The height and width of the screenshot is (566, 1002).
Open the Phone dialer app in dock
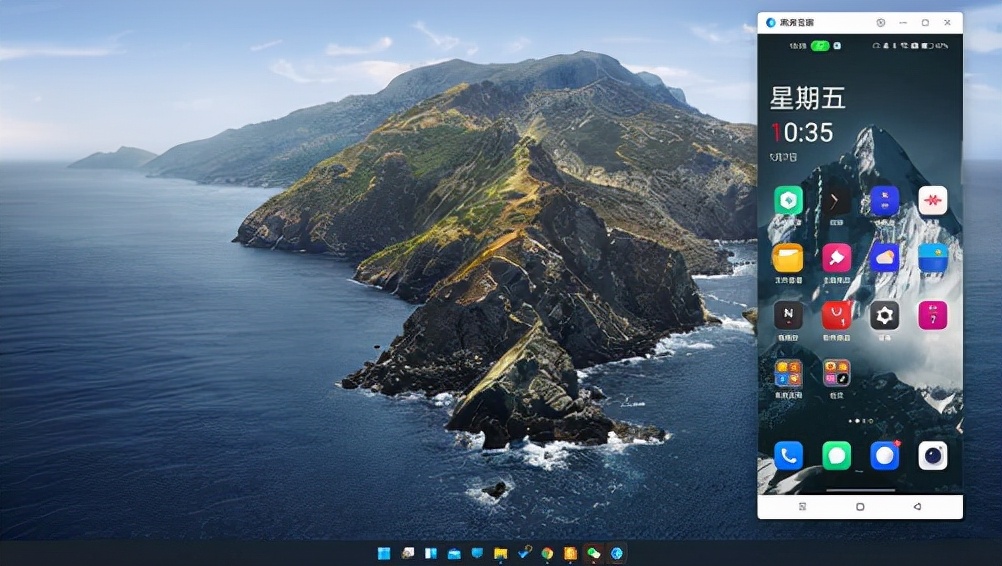pos(789,455)
